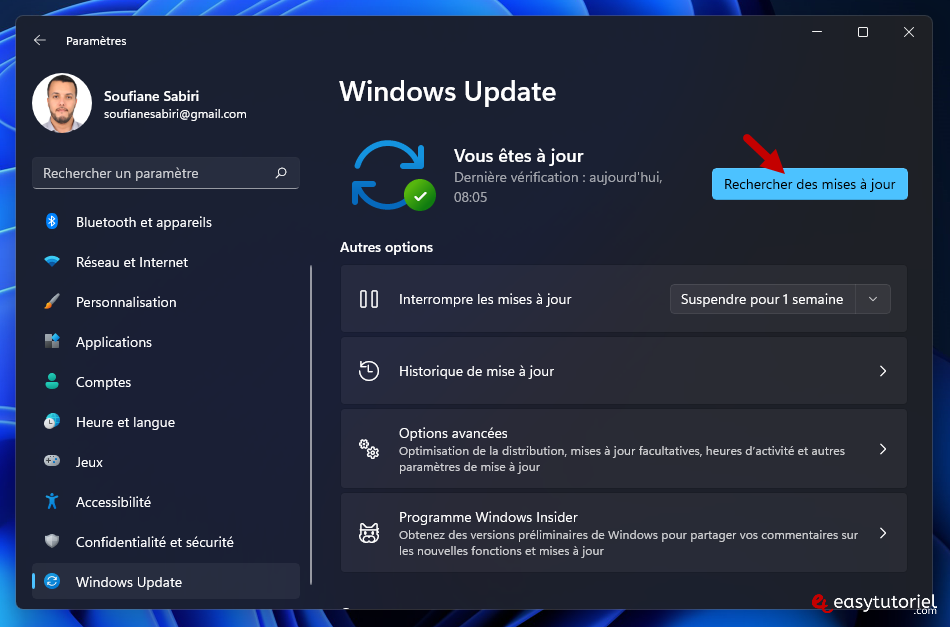The image size is (950, 627).
Task: Click the Vous êtes à jour status text
Action: click(519, 156)
